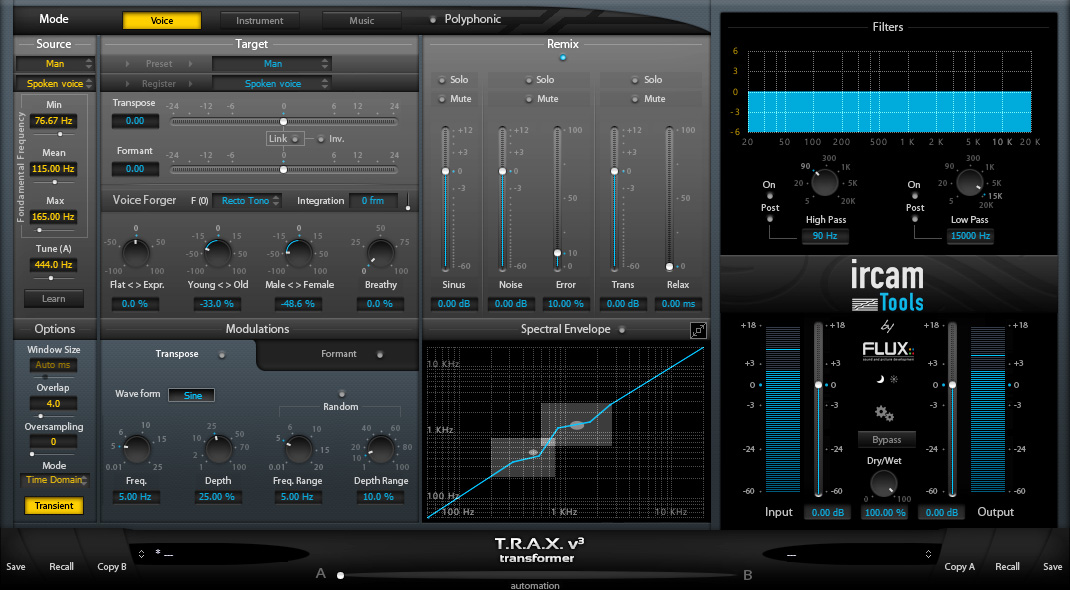Image resolution: width=1070 pixels, height=590 pixels.
Task: Click the modulation Freq. knob
Action: pos(136,449)
